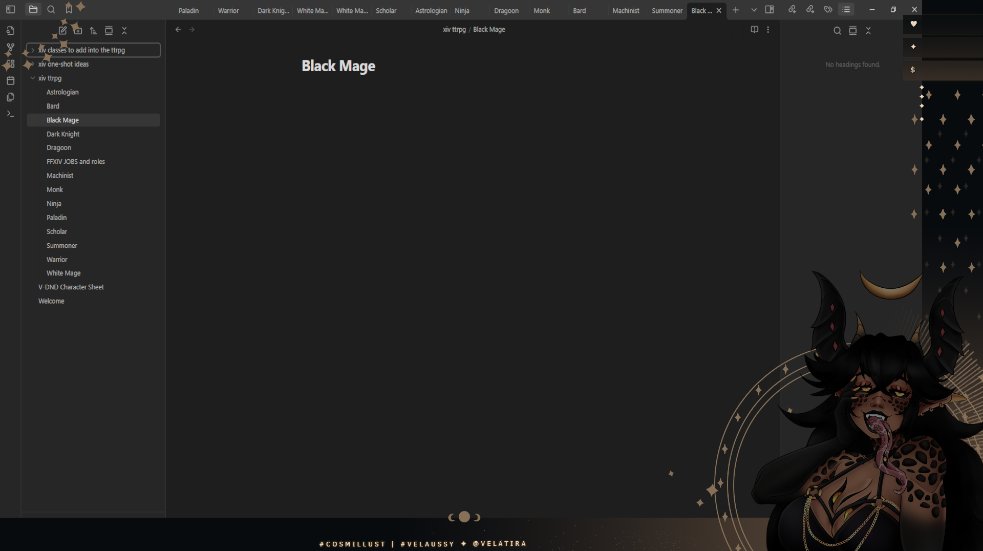Viewport: 983px width, 551px height.
Task: Switch to the Monk tab
Action: (542, 11)
